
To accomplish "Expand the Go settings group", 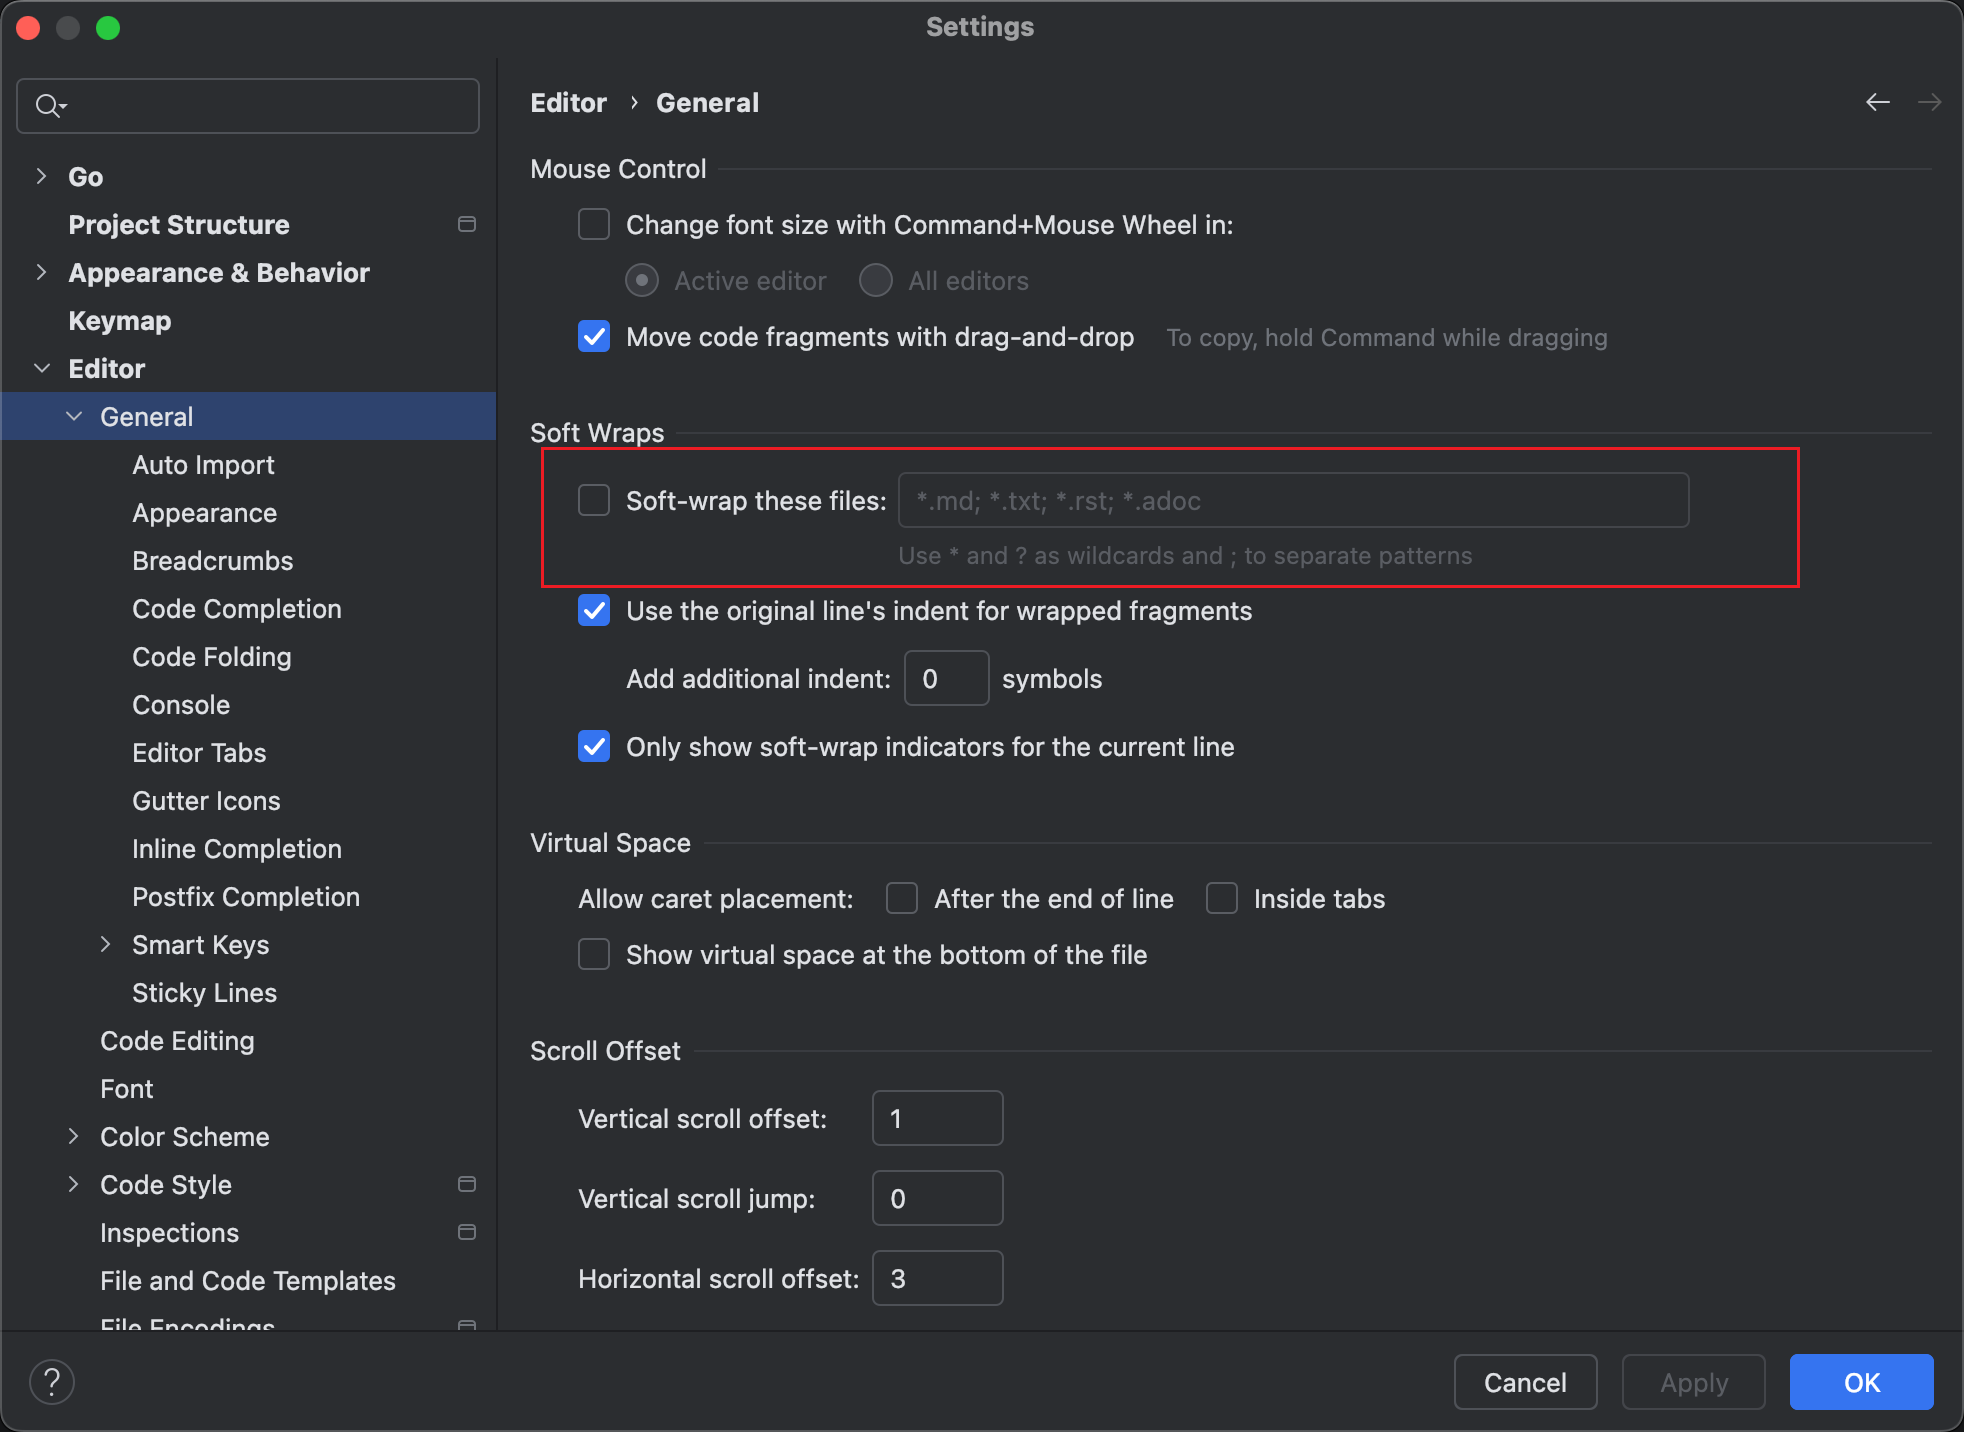I will (41, 176).
